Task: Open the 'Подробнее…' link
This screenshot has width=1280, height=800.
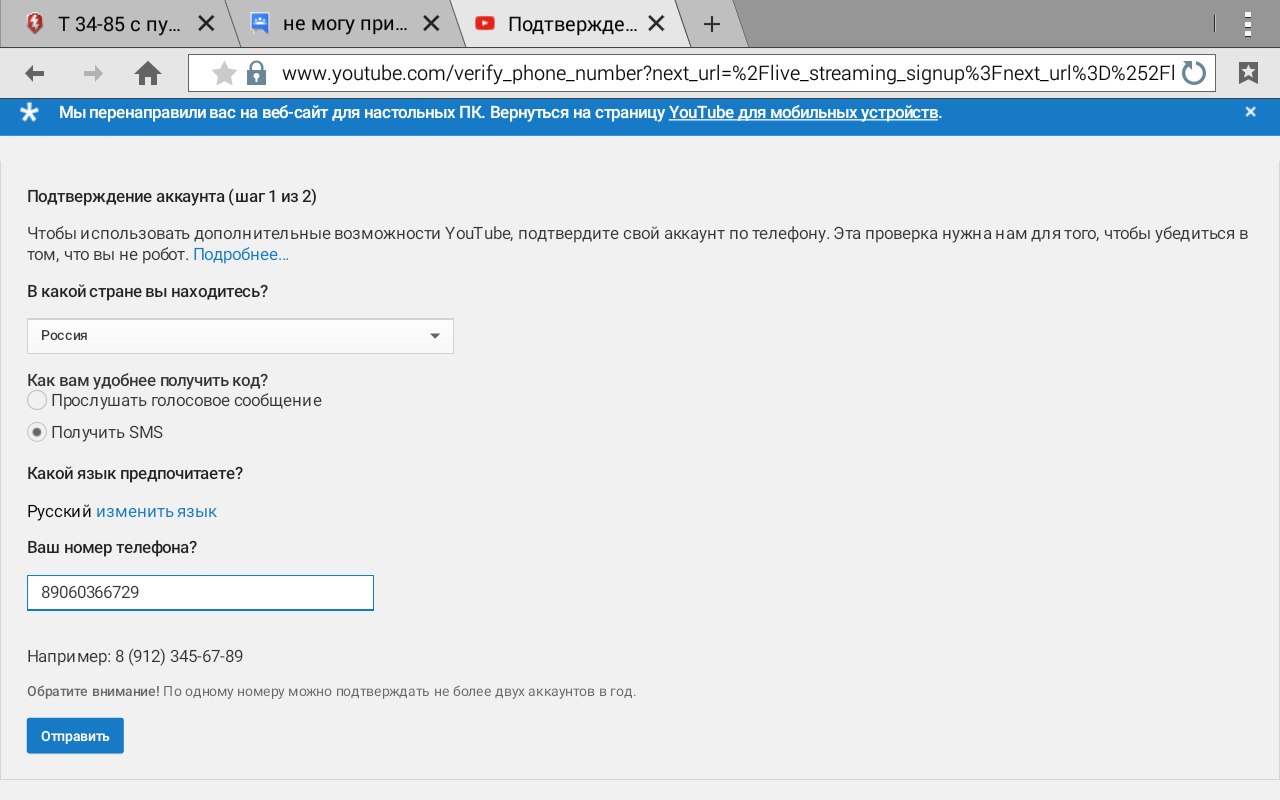Action: [x=241, y=255]
